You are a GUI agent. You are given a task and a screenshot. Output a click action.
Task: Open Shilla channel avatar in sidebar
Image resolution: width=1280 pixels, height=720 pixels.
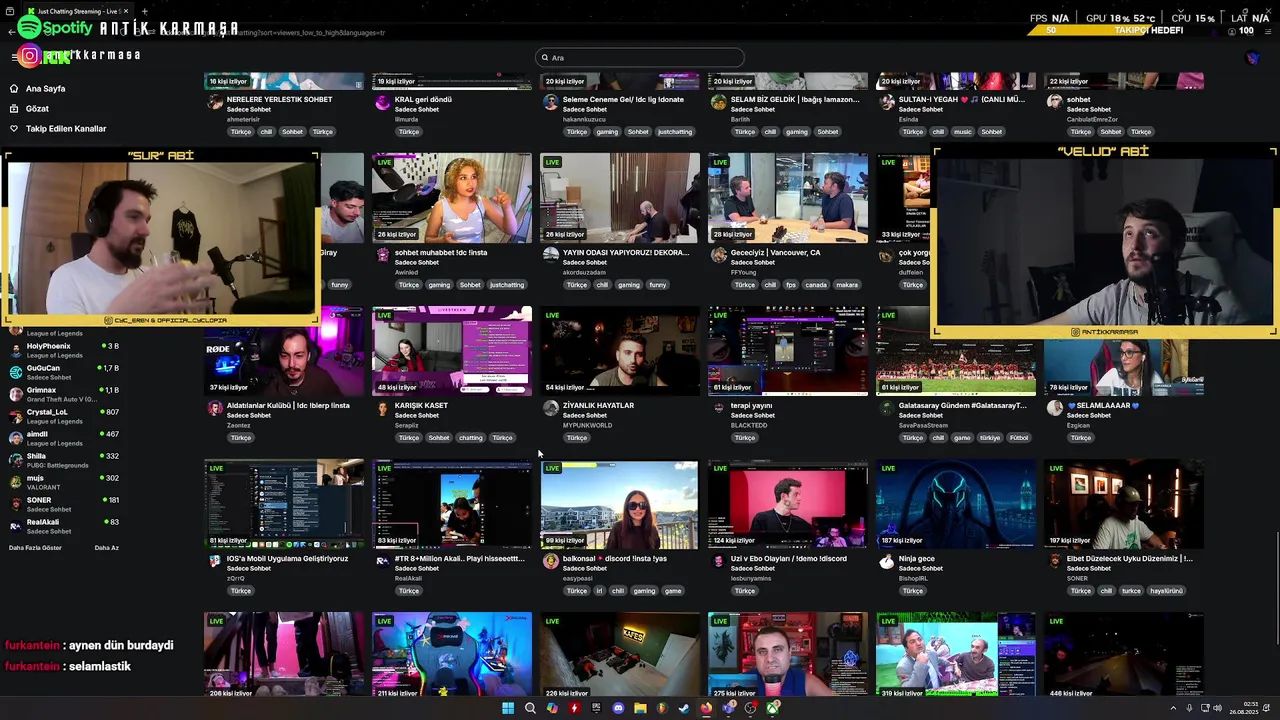(x=15, y=460)
